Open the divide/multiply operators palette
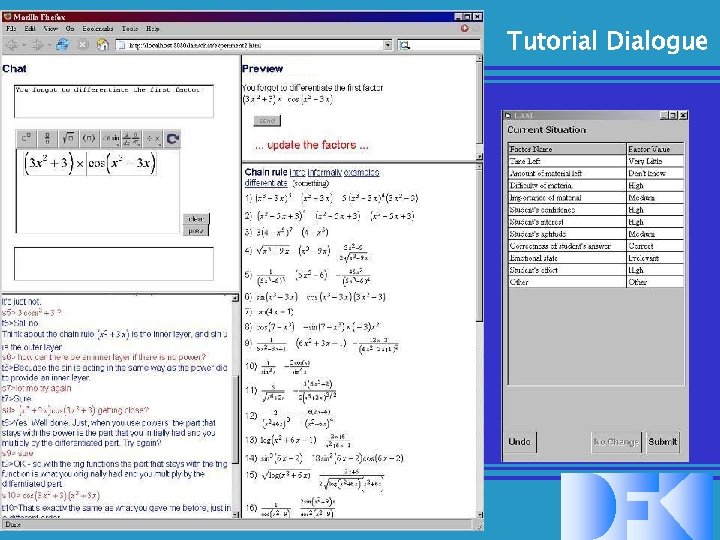The height and width of the screenshot is (540, 720). 152,138
